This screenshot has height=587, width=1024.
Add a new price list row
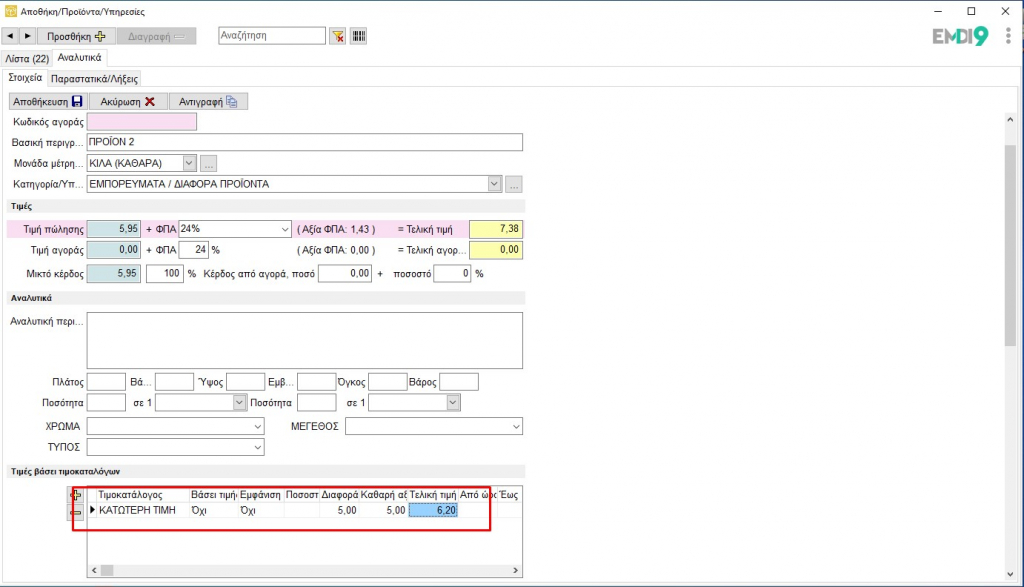77,495
